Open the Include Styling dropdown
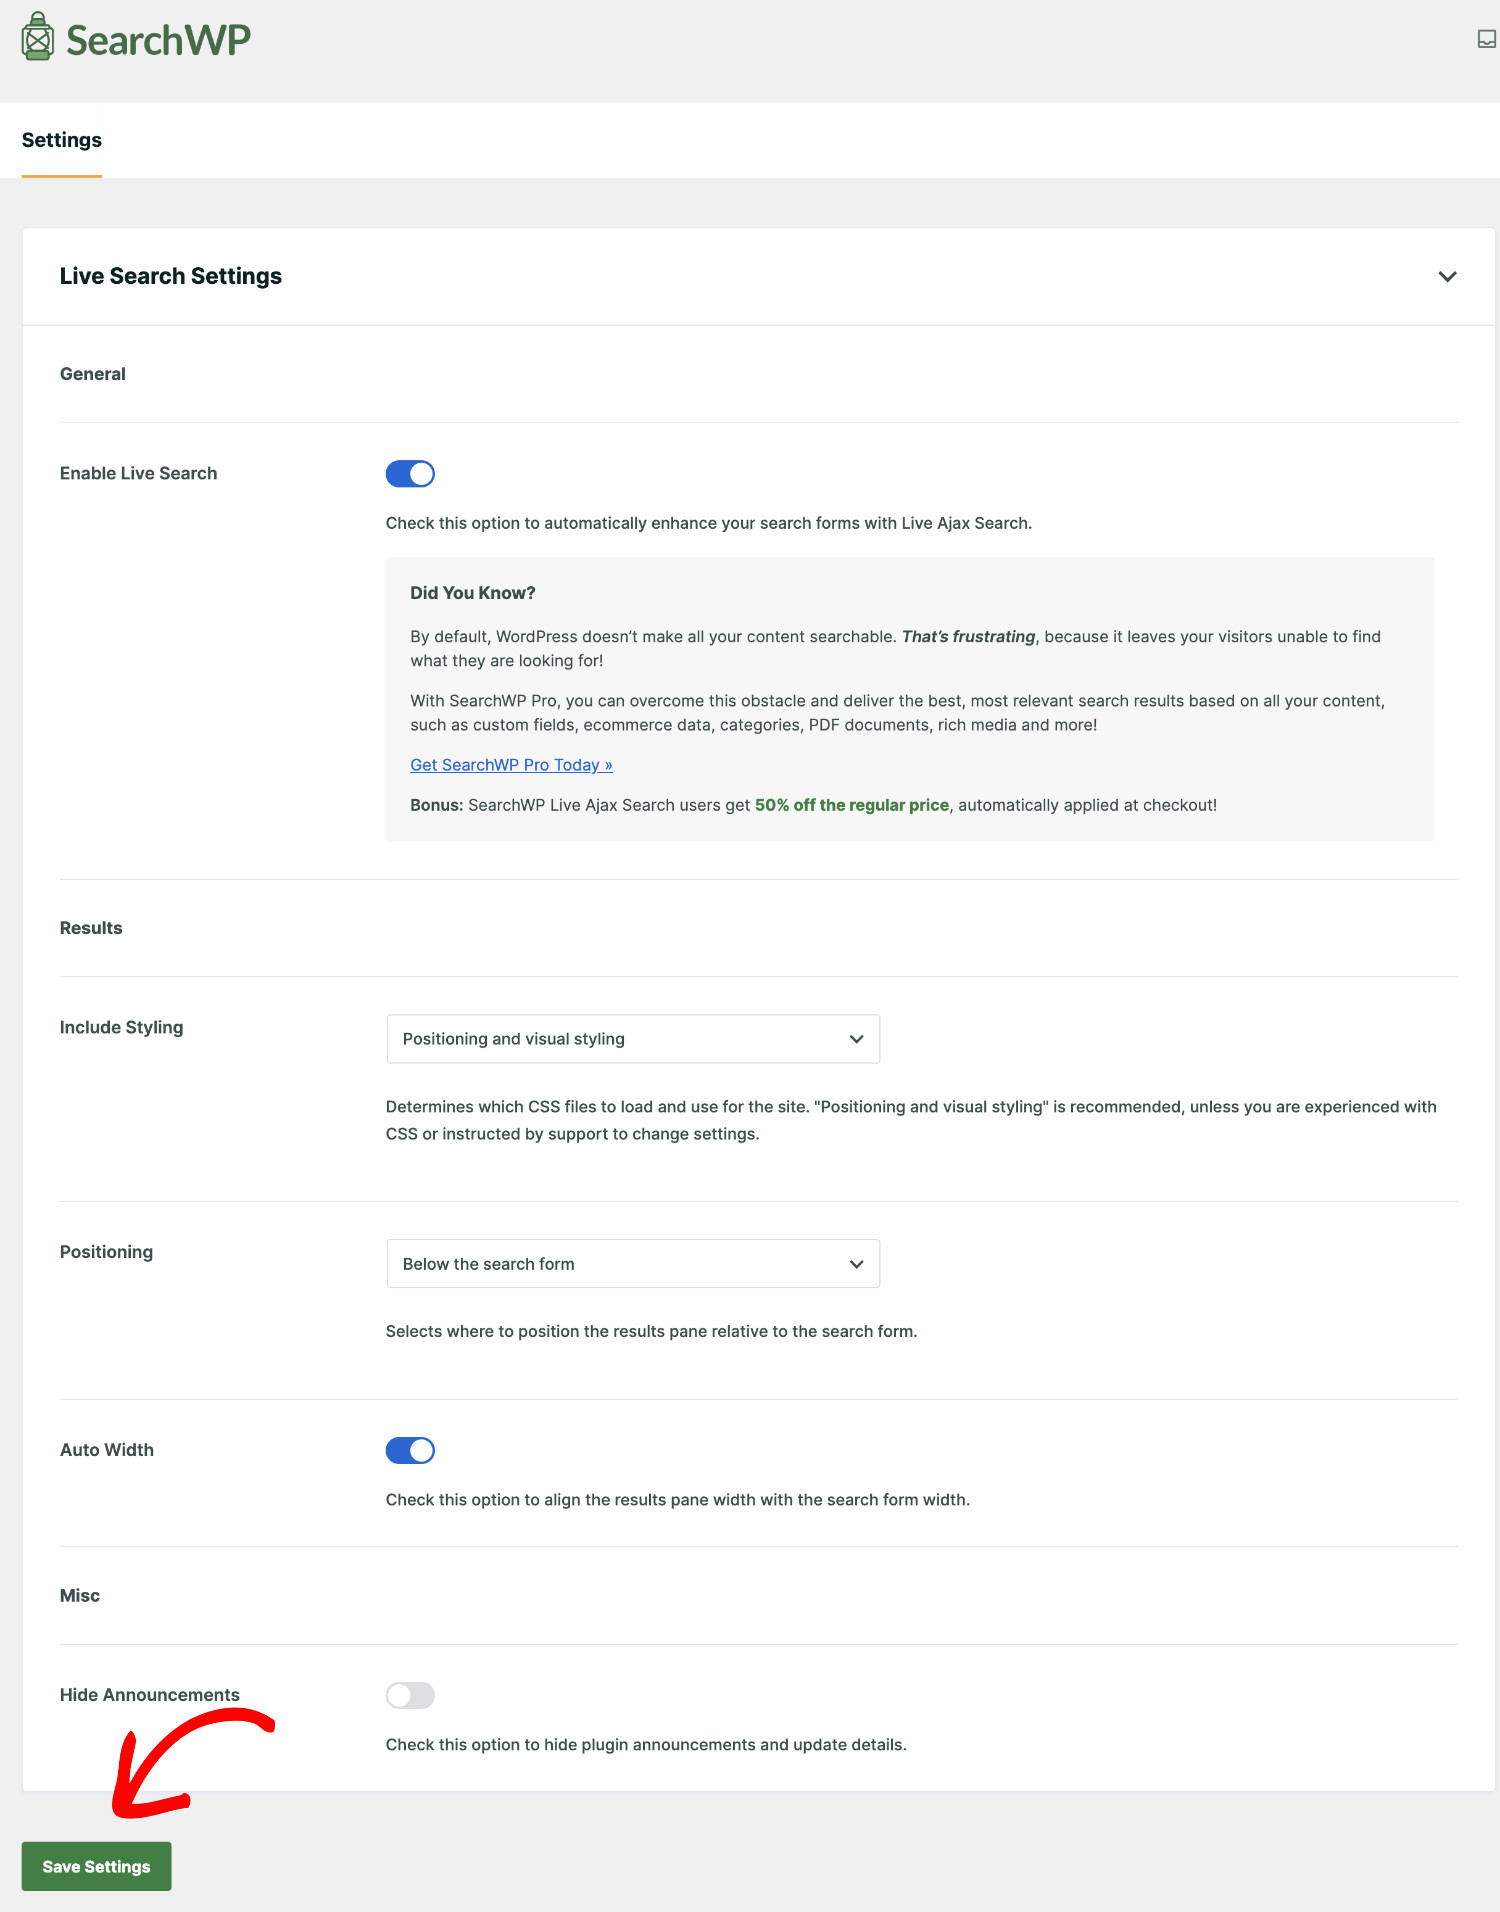 point(633,1039)
